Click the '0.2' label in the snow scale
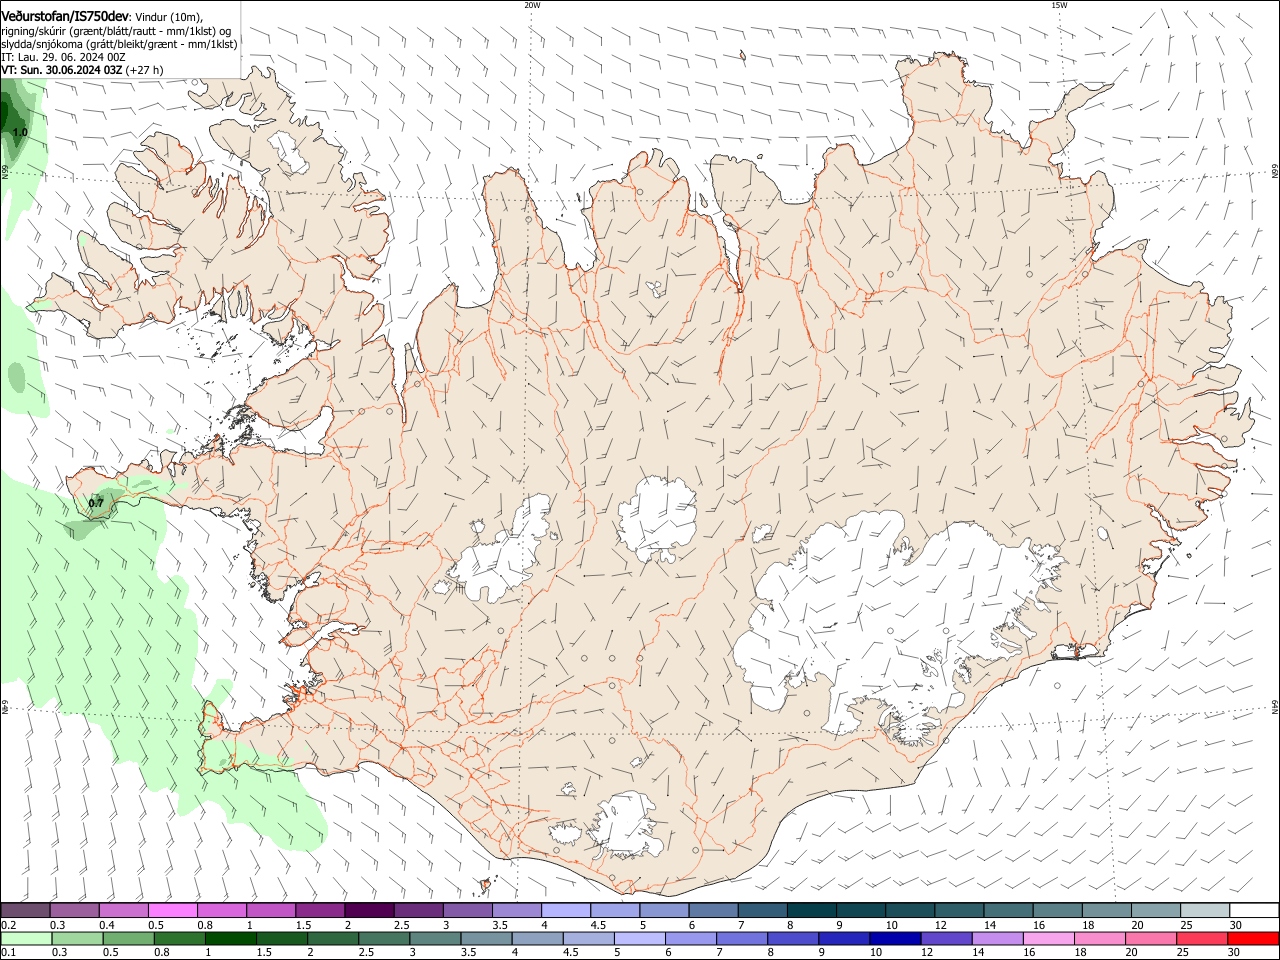The height and width of the screenshot is (960, 1280). click(8, 925)
